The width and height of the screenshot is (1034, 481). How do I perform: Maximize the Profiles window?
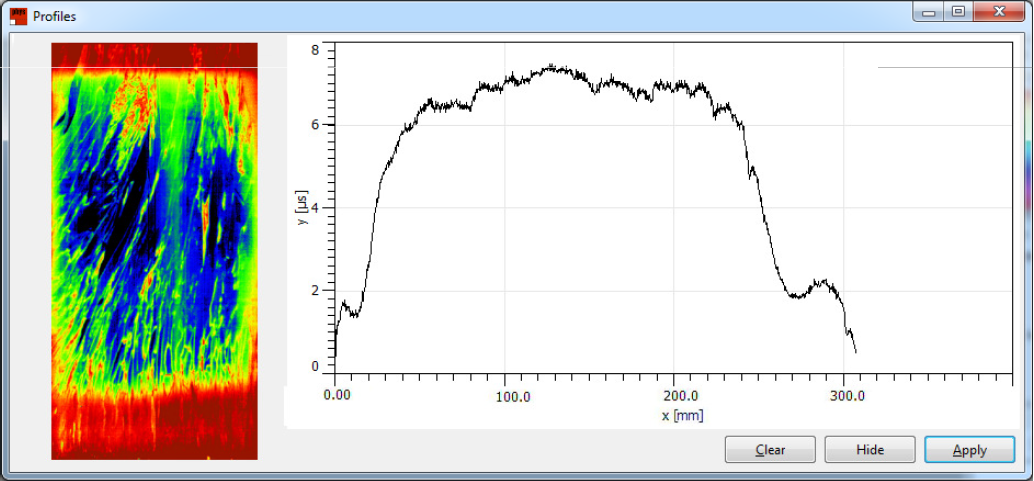958,12
